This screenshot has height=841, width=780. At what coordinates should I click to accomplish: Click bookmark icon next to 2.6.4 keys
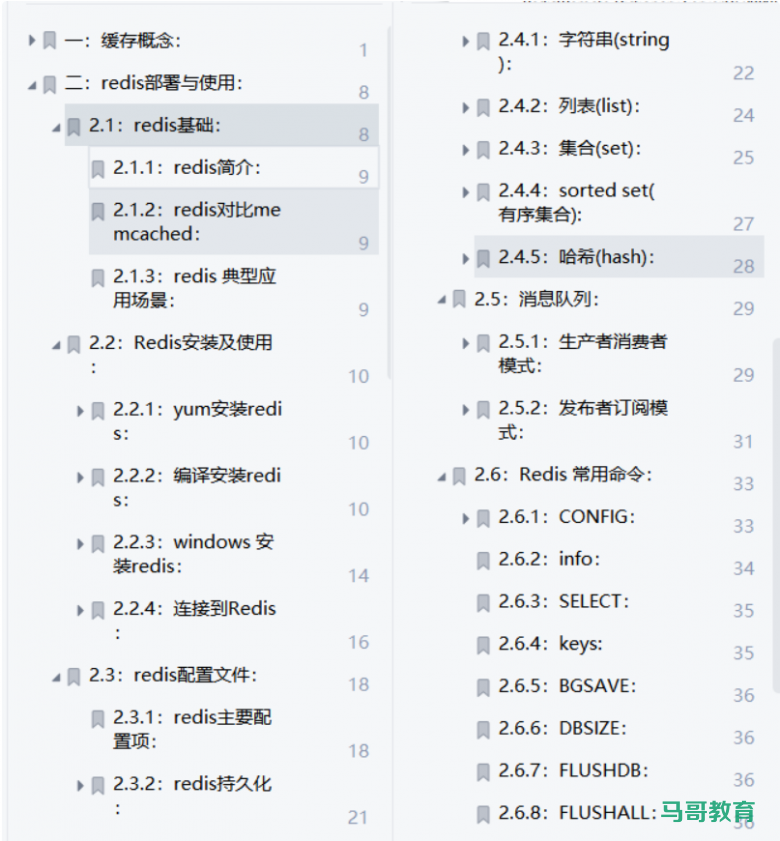(x=483, y=645)
